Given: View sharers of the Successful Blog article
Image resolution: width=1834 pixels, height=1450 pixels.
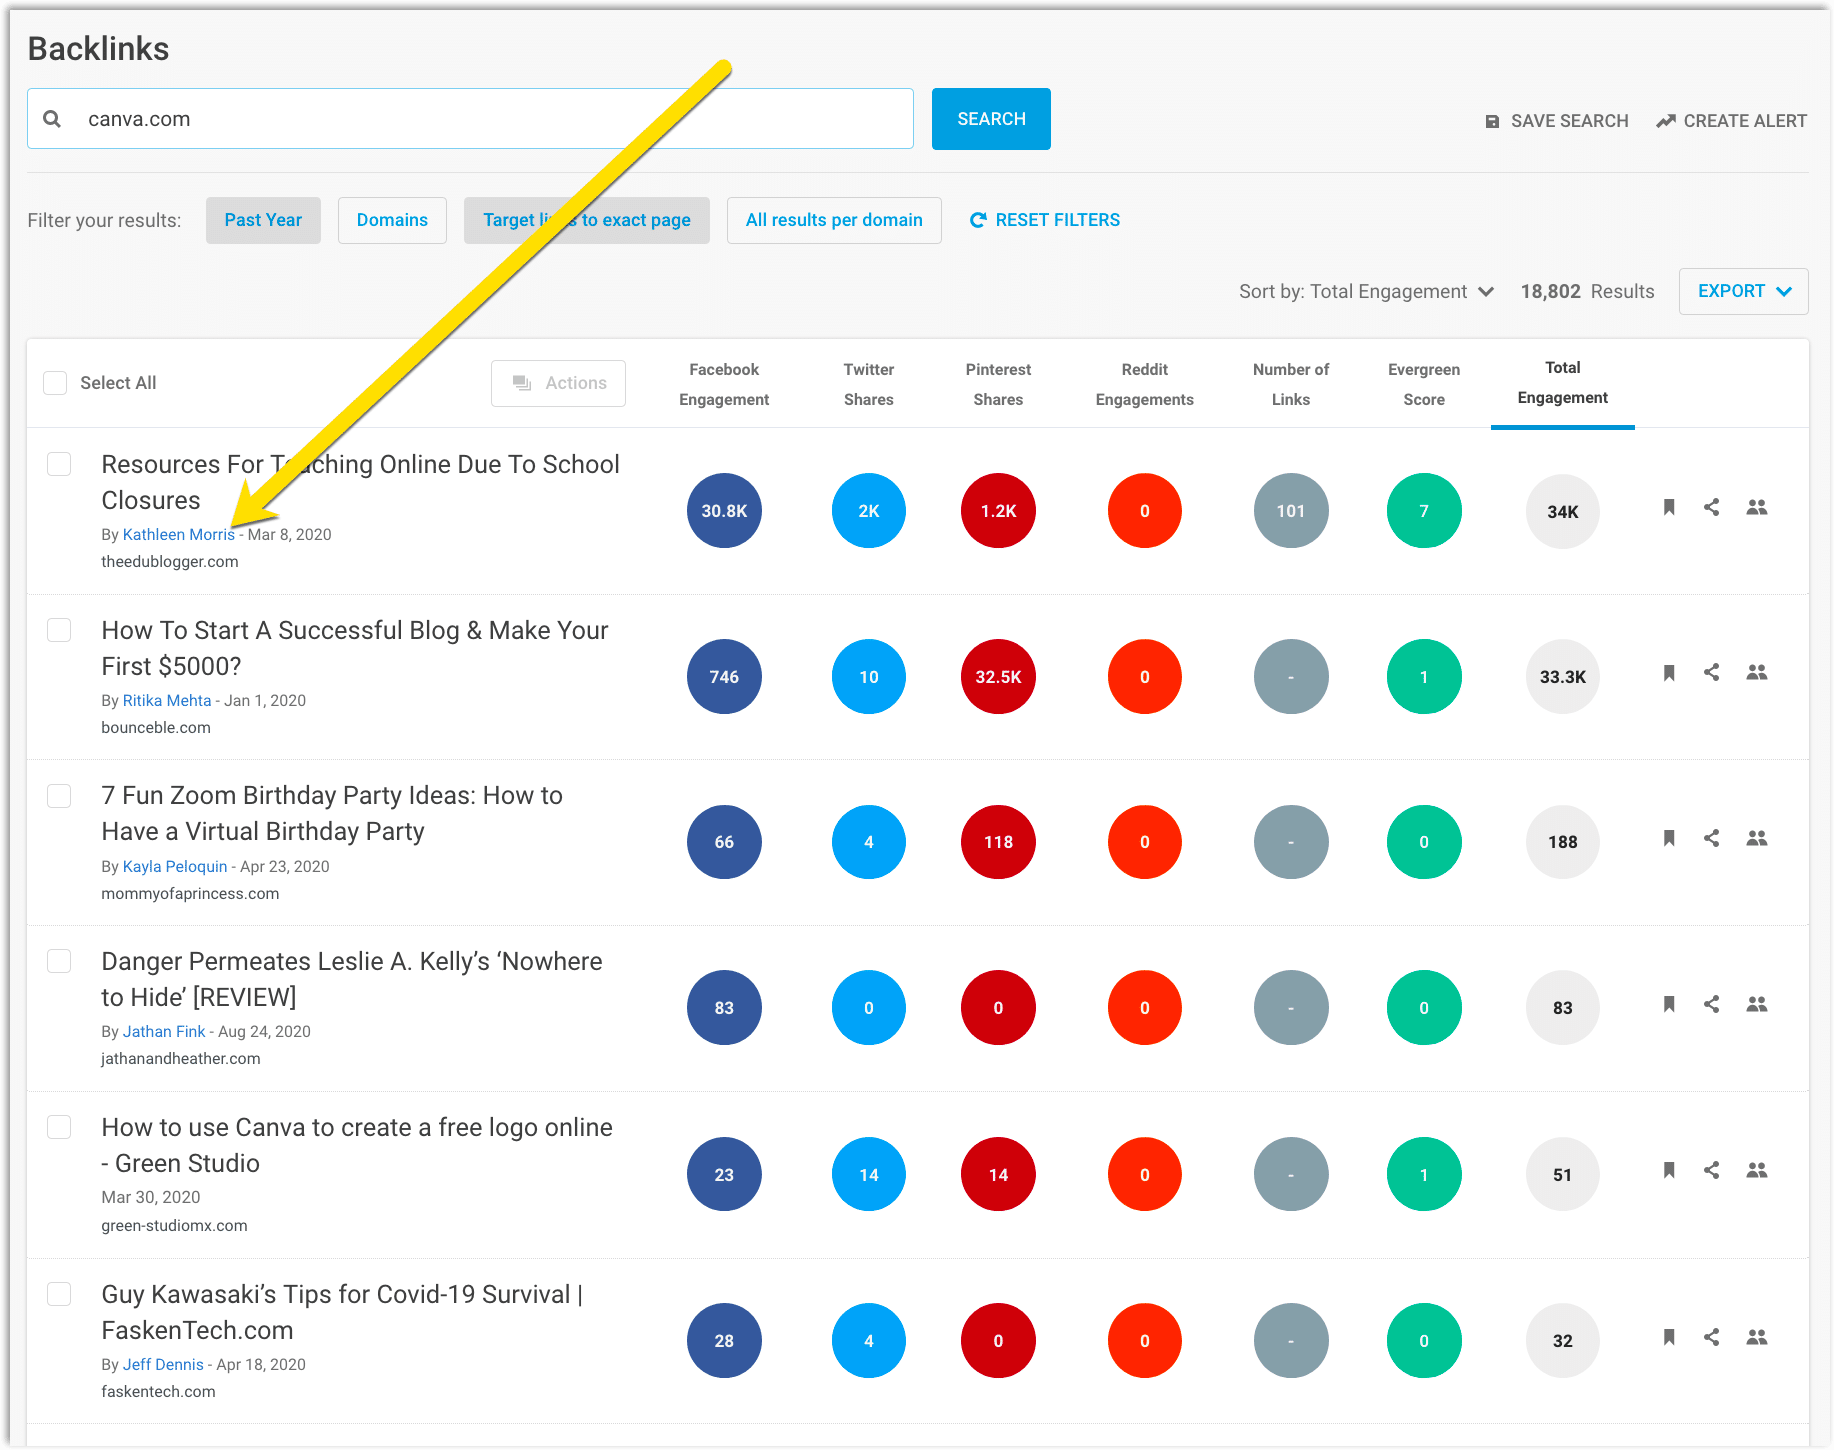Looking at the screenshot, I should [x=1757, y=673].
